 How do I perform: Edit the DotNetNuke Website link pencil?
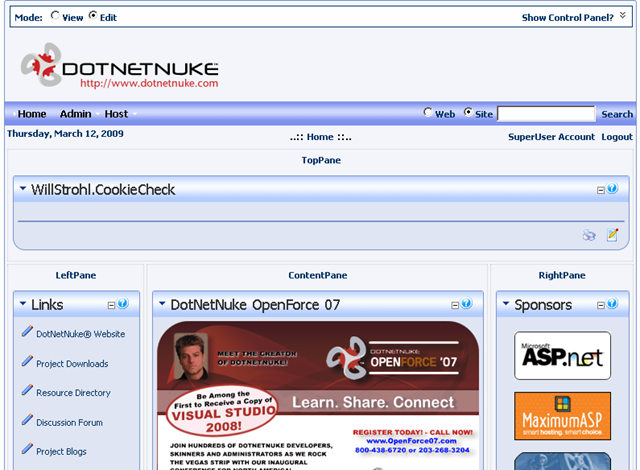coord(27,331)
